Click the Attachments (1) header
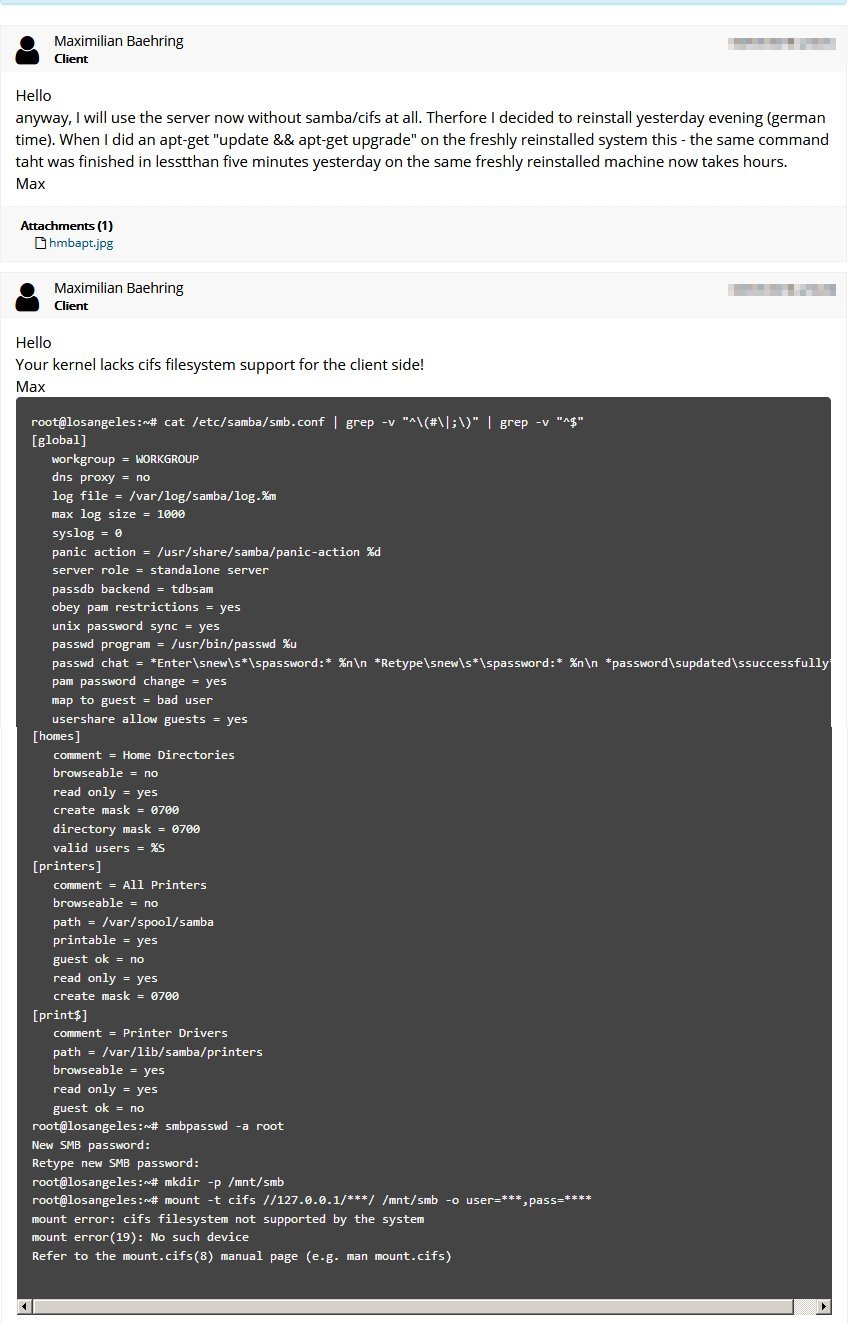Screen dimensions: 850x1324 [66, 226]
